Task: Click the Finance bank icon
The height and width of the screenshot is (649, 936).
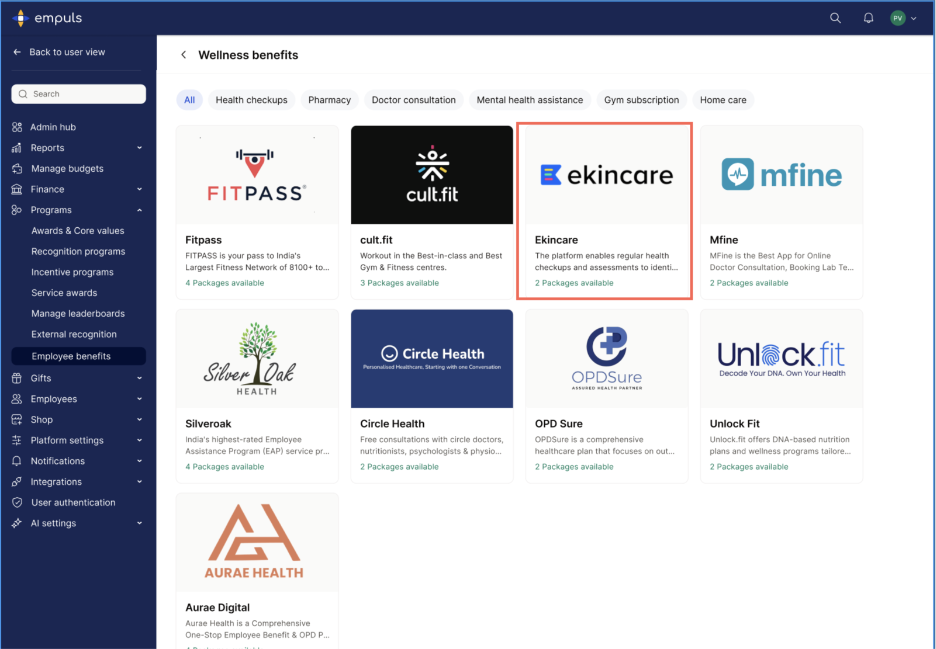Action: [x=17, y=189]
